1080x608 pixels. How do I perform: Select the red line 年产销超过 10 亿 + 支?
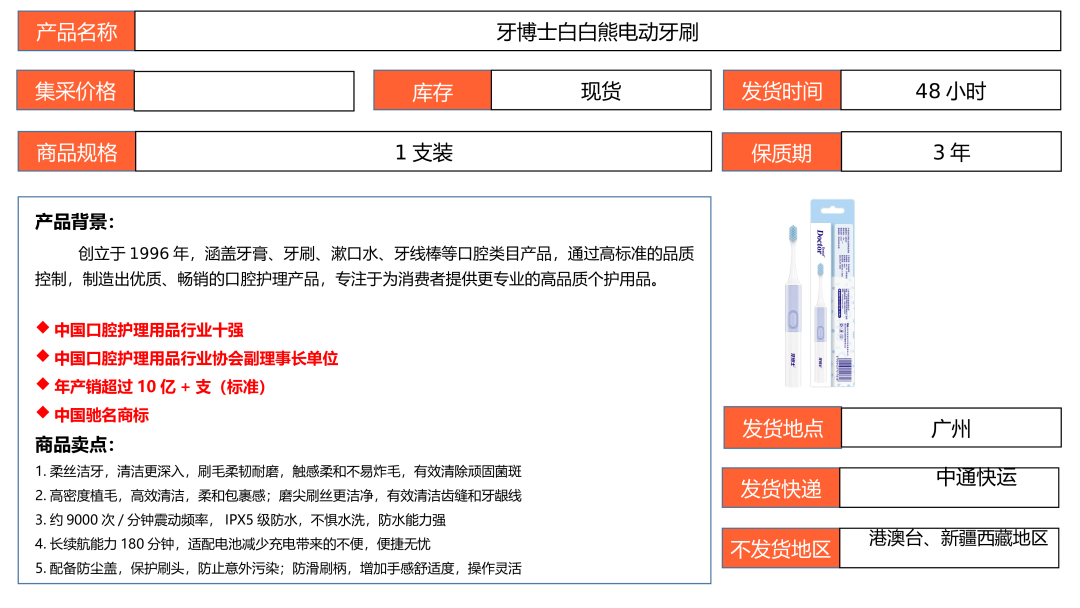160,386
